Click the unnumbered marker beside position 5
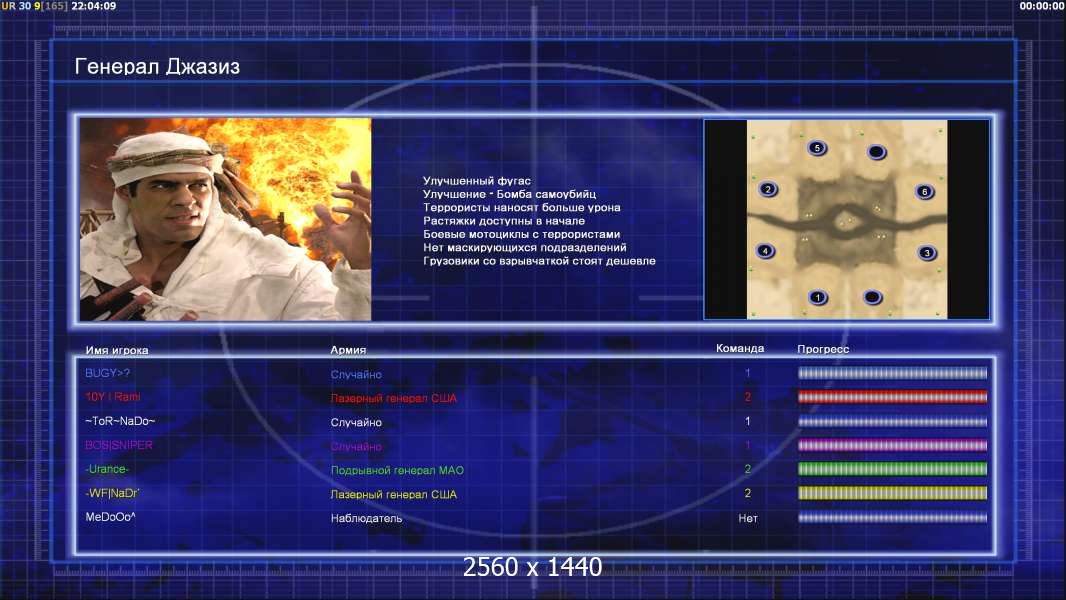The height and width of the screenshot is (600, 1066). (x=876, y=152)
